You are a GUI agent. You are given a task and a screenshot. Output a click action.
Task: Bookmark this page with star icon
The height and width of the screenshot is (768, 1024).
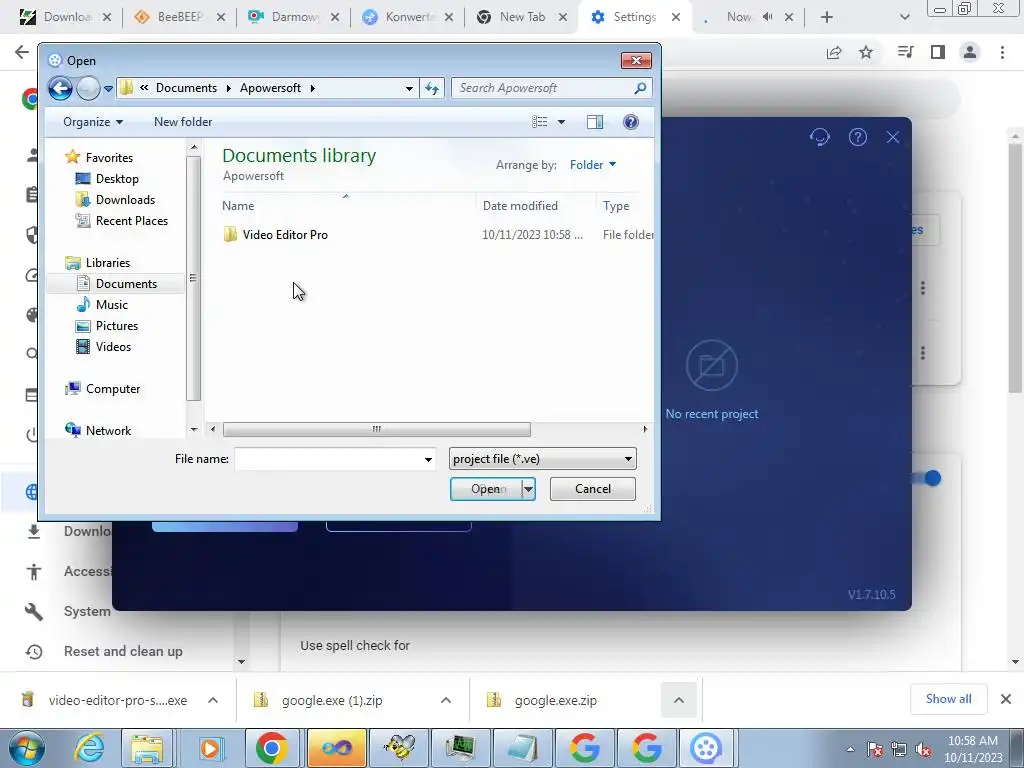pos(866,52)
